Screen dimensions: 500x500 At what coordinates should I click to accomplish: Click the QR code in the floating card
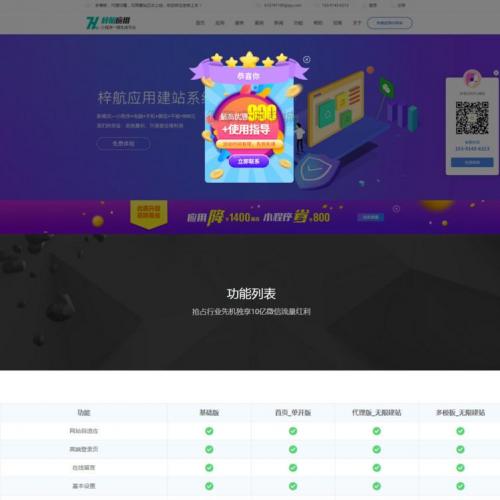(x=472, y=118)
